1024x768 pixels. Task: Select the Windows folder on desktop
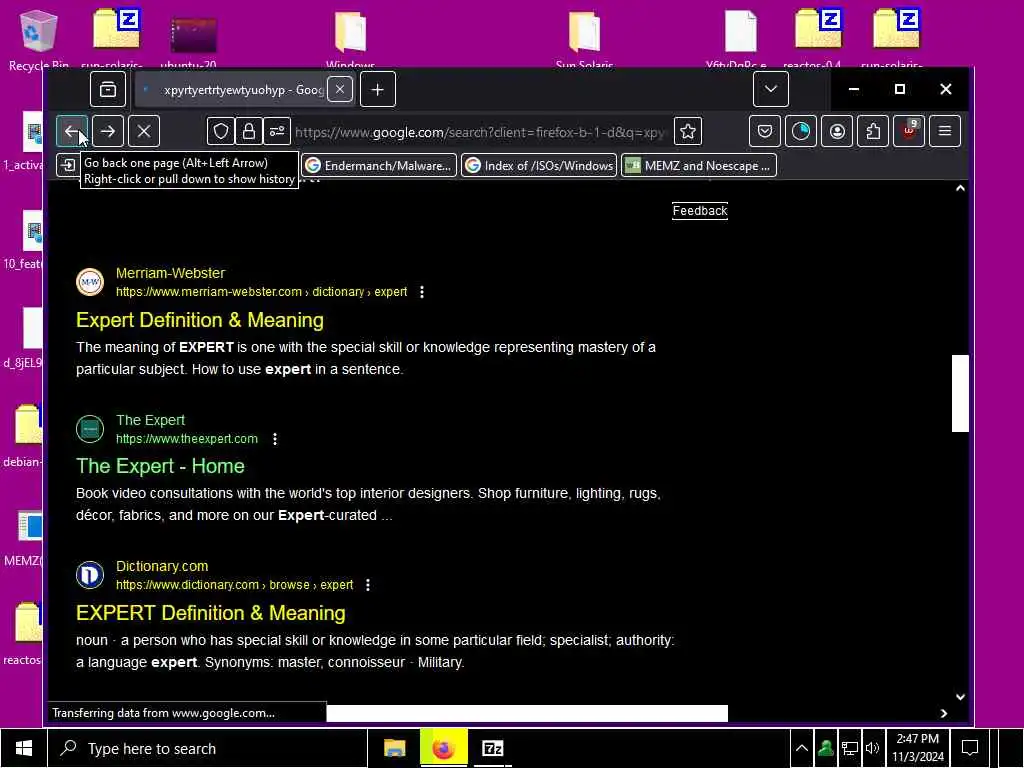pos(350,38)
